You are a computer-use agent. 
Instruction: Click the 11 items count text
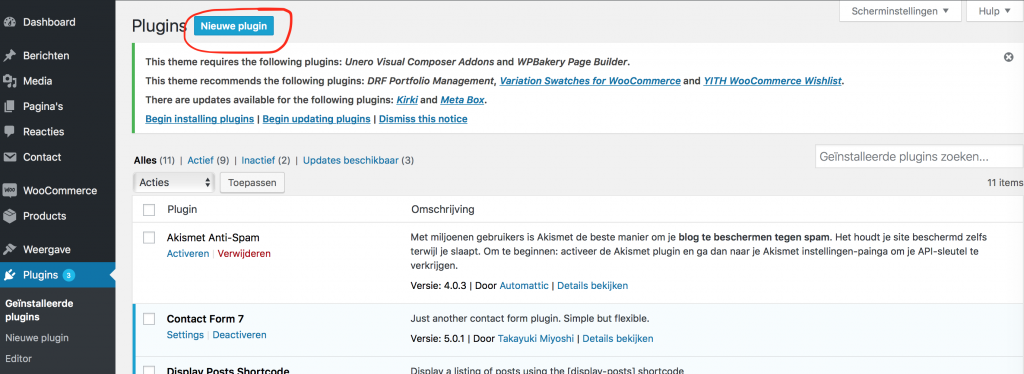tap(1004, 183)
